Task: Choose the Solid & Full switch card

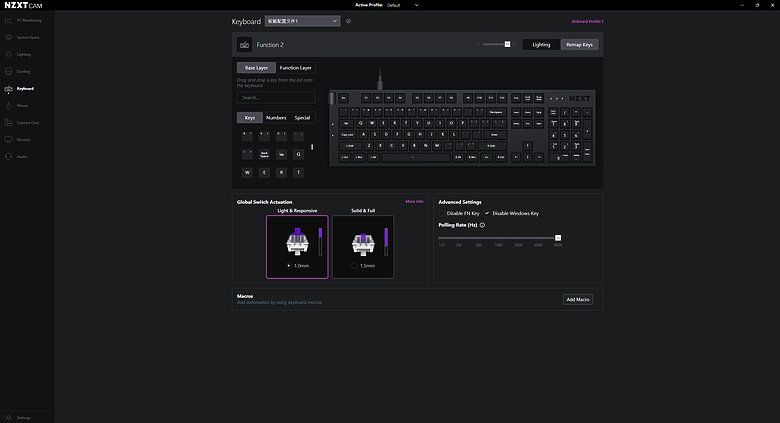Action: 363,247
